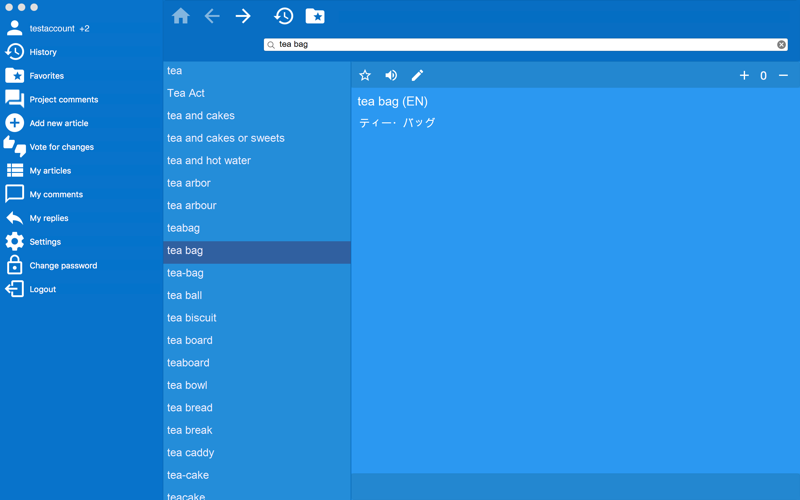Open the My replies label
The image size is (800, 500).
pos(49,218)
